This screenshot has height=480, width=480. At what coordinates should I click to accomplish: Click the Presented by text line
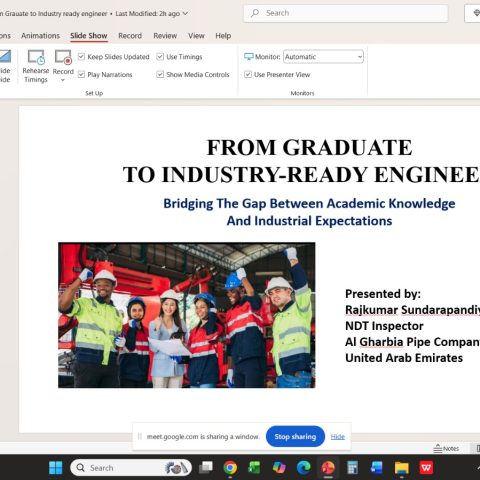(x=383, y=294)
